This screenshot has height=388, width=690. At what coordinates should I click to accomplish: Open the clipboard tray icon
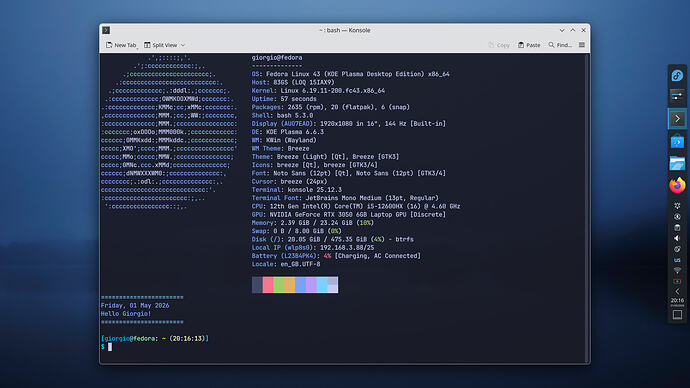(x=677, y=227)
